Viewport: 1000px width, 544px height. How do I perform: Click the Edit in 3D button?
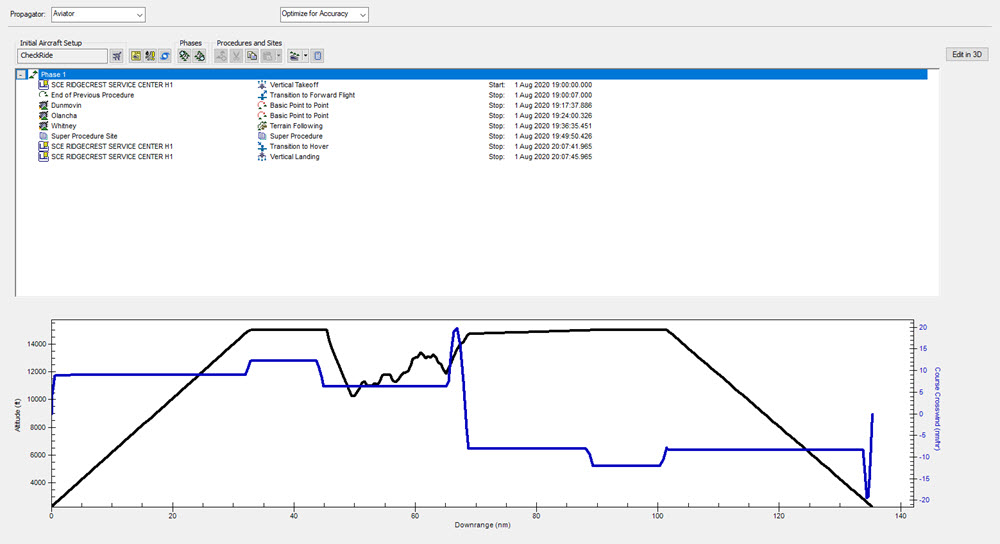point(967,55)
